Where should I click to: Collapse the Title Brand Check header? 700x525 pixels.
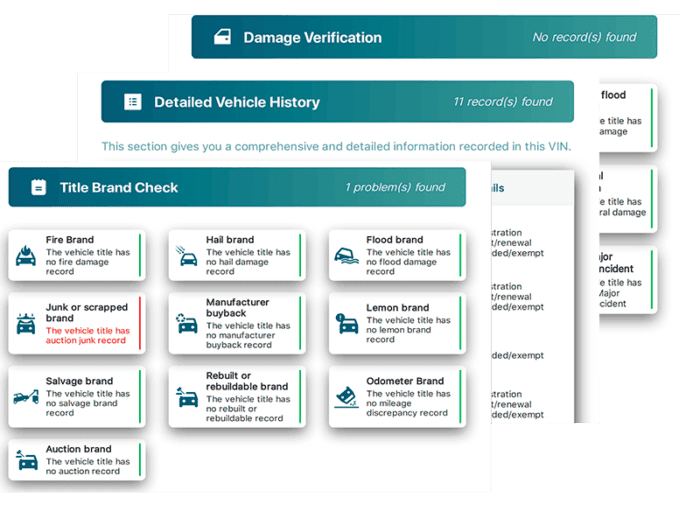click(x=237, y=187)
